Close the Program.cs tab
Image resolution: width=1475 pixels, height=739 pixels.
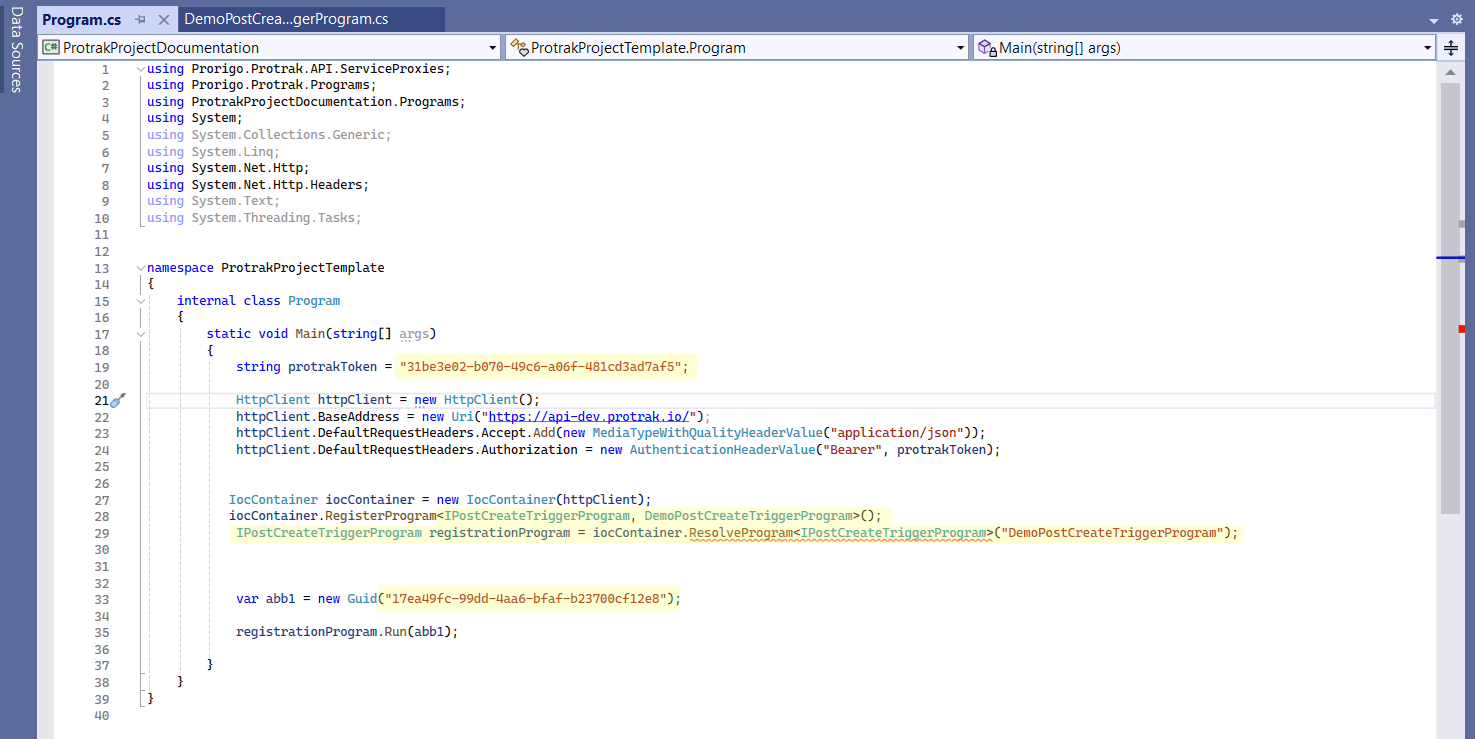164,20
